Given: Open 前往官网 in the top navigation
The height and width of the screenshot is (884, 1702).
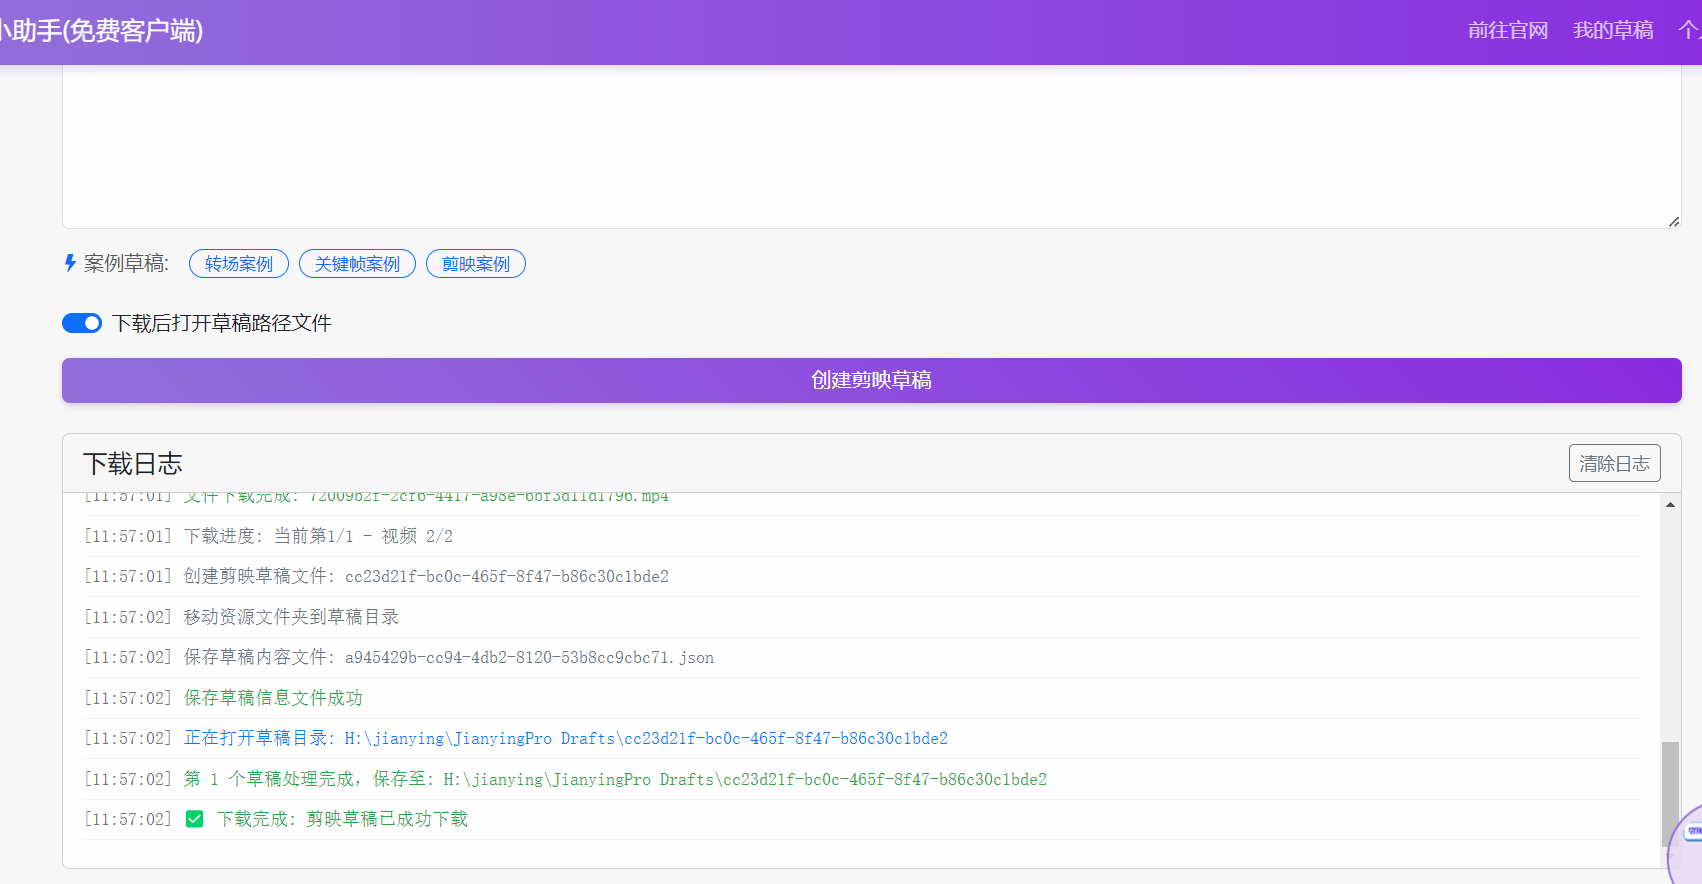Looking at the screenshot, I should (x=1507, y=31).
